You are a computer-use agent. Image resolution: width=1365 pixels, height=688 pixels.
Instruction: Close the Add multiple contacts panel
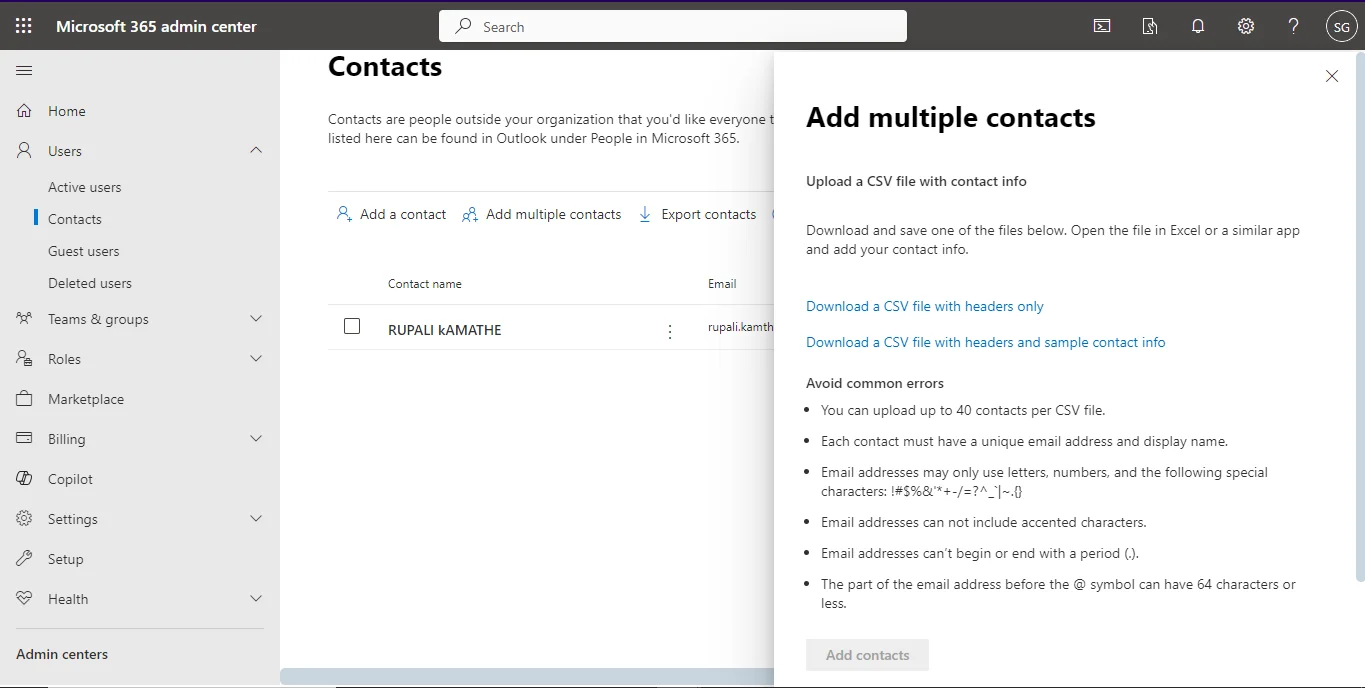coord(1332,76)
